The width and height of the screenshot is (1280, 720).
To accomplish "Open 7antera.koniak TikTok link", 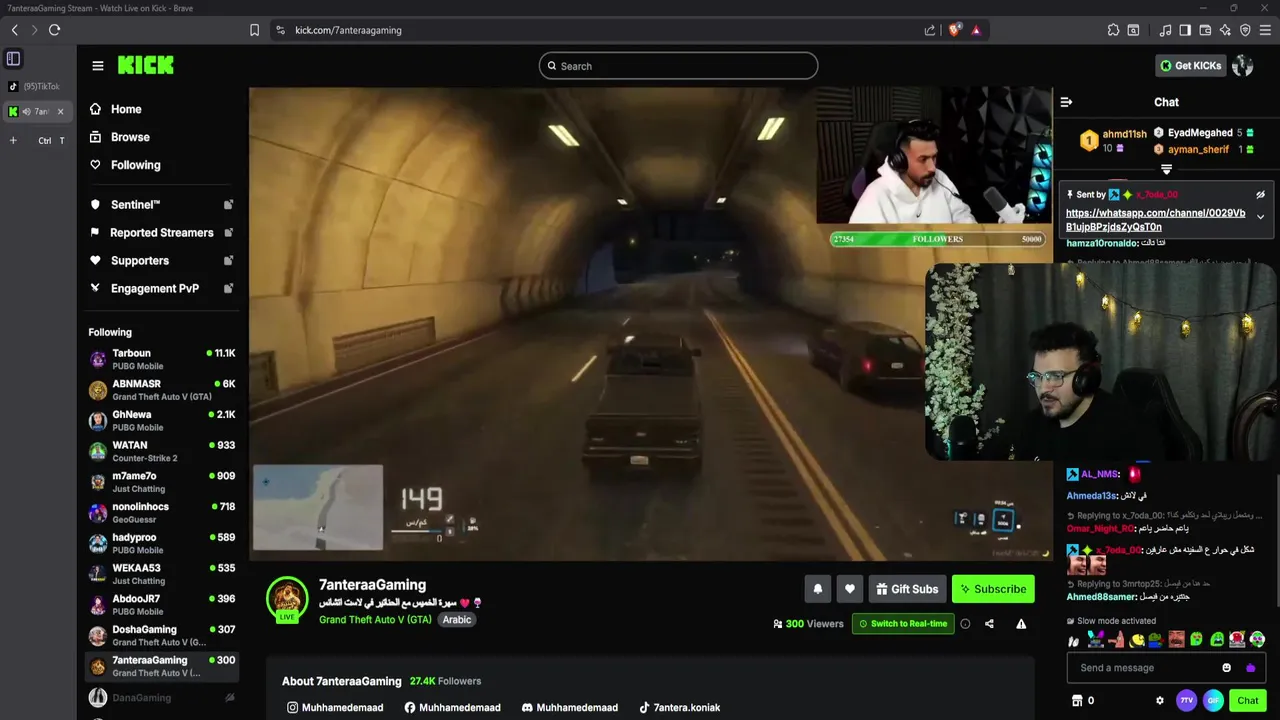I will click(x=679, y=708).
